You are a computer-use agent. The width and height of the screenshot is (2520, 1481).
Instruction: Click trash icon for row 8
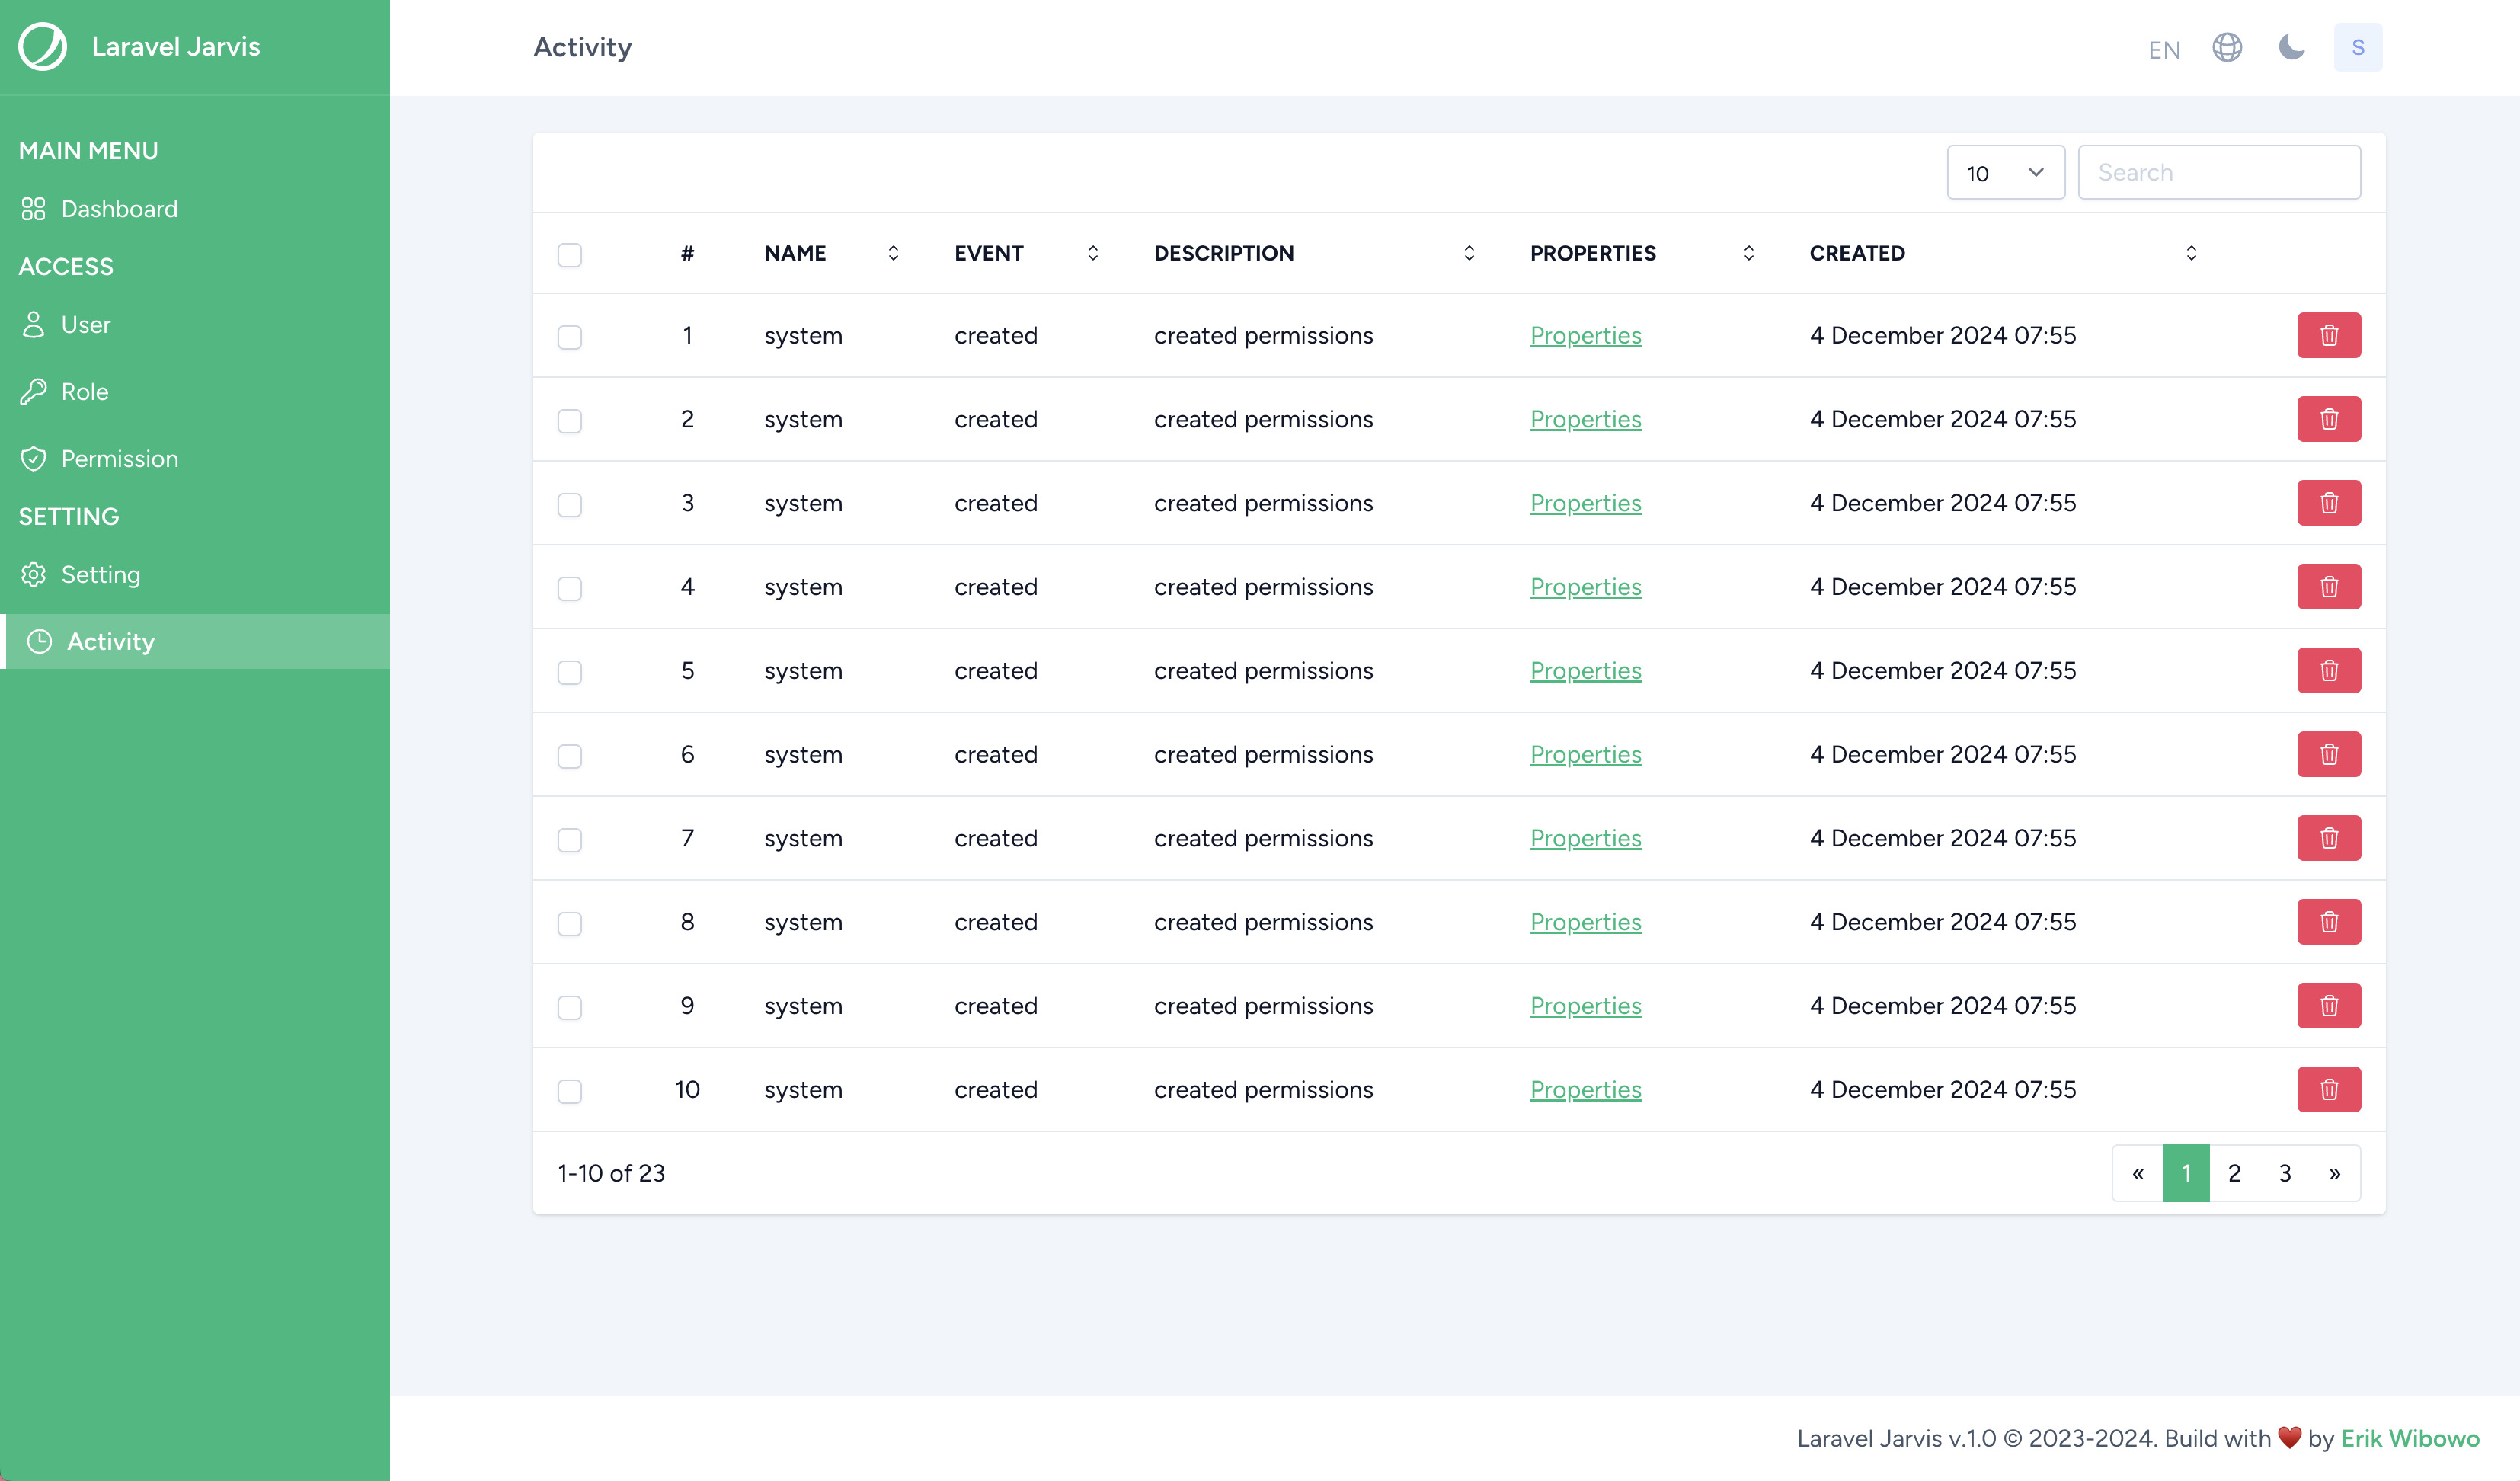(x=2328, y=922)
